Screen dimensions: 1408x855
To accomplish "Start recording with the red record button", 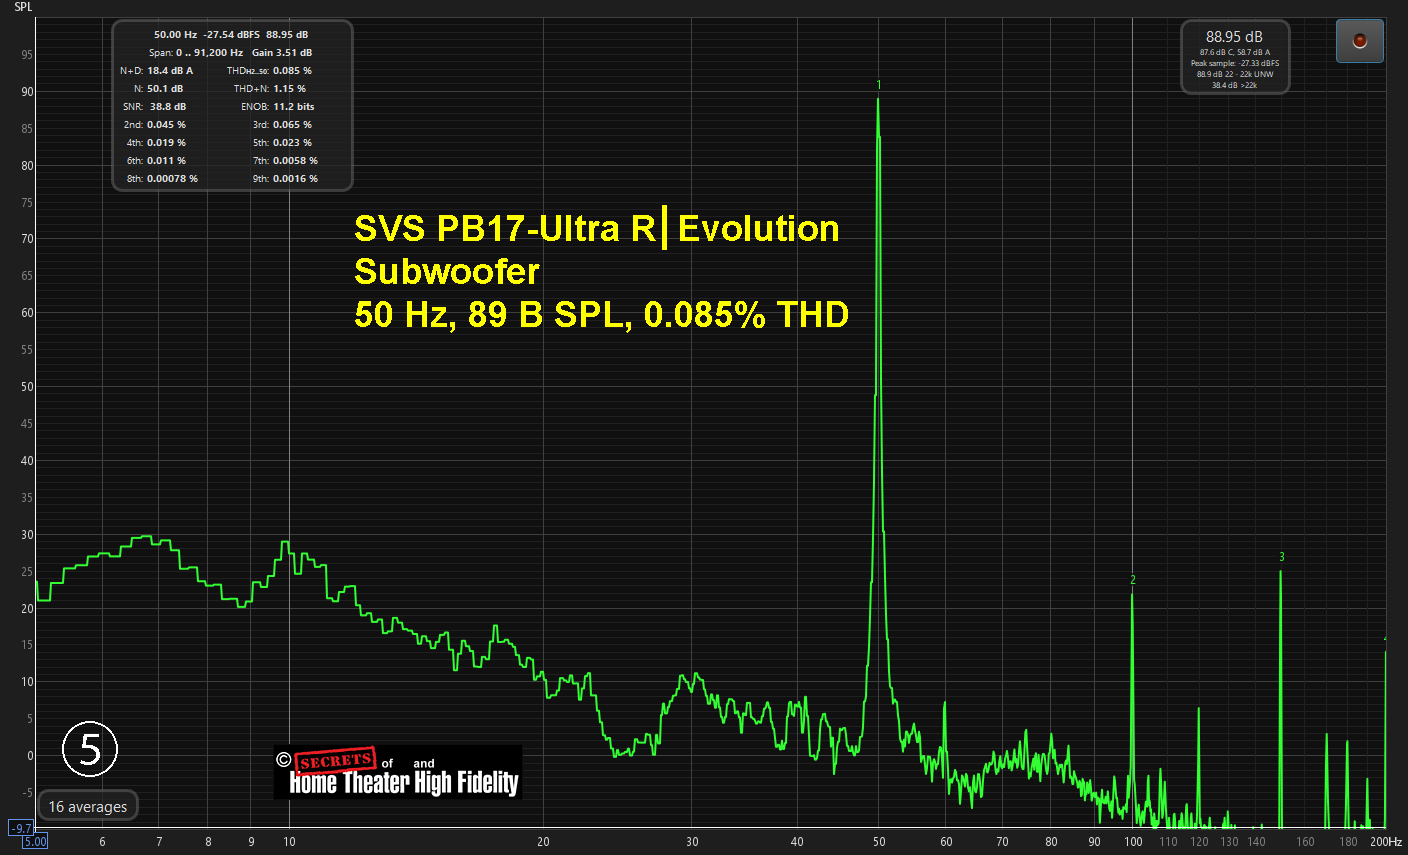I will pos(1359,41).
